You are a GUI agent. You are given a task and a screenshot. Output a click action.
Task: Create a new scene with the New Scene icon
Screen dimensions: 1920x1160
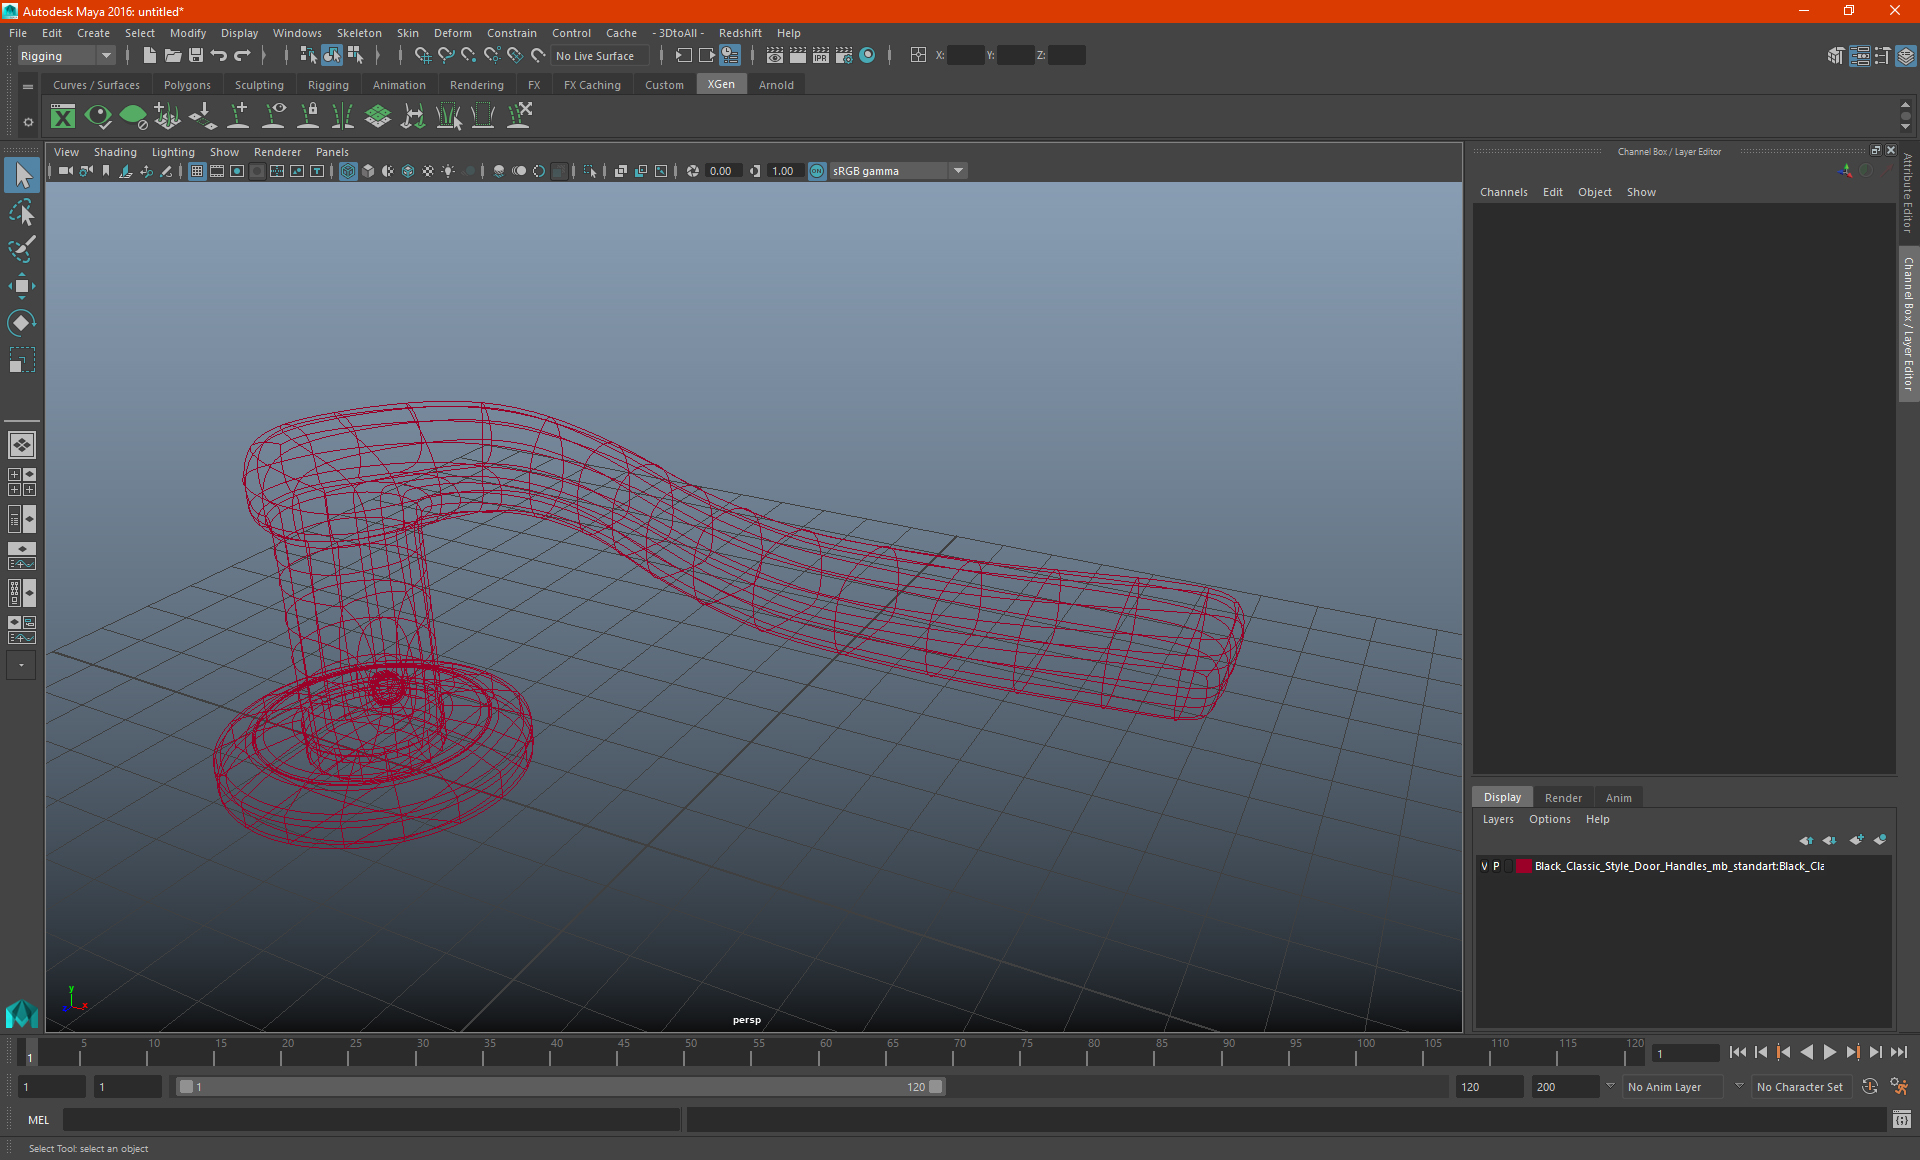pyautogui.click(x=150, y=56)
